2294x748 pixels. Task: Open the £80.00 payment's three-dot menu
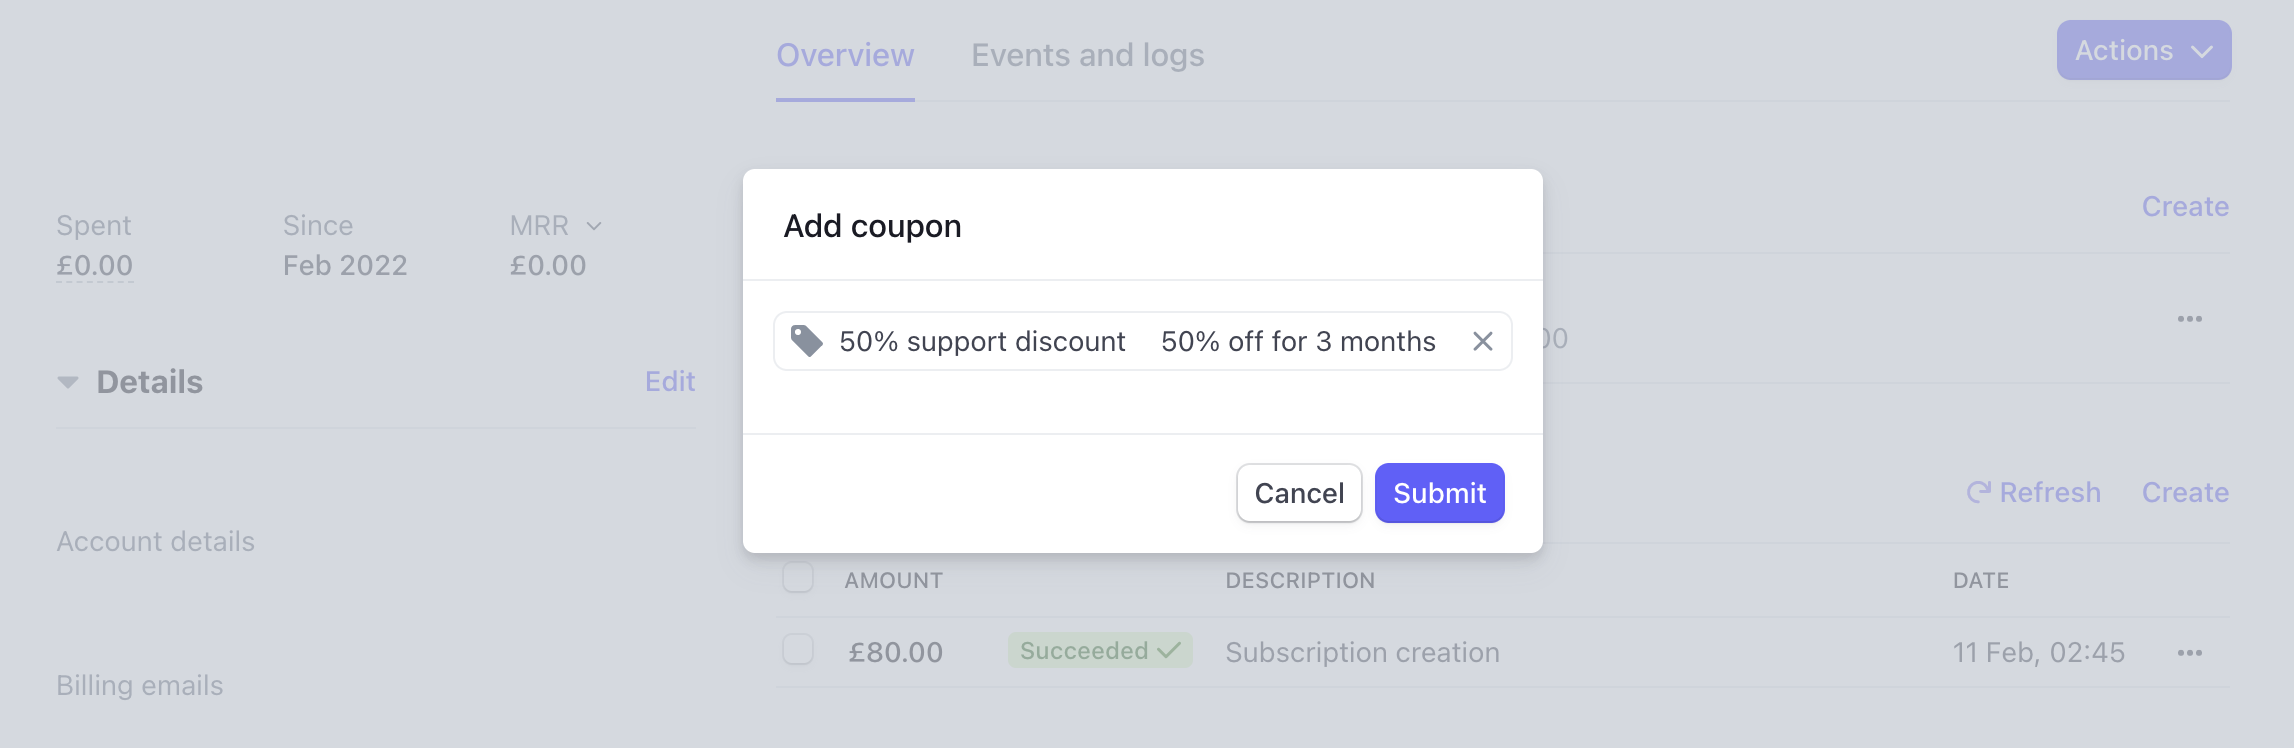[2189, 653]
